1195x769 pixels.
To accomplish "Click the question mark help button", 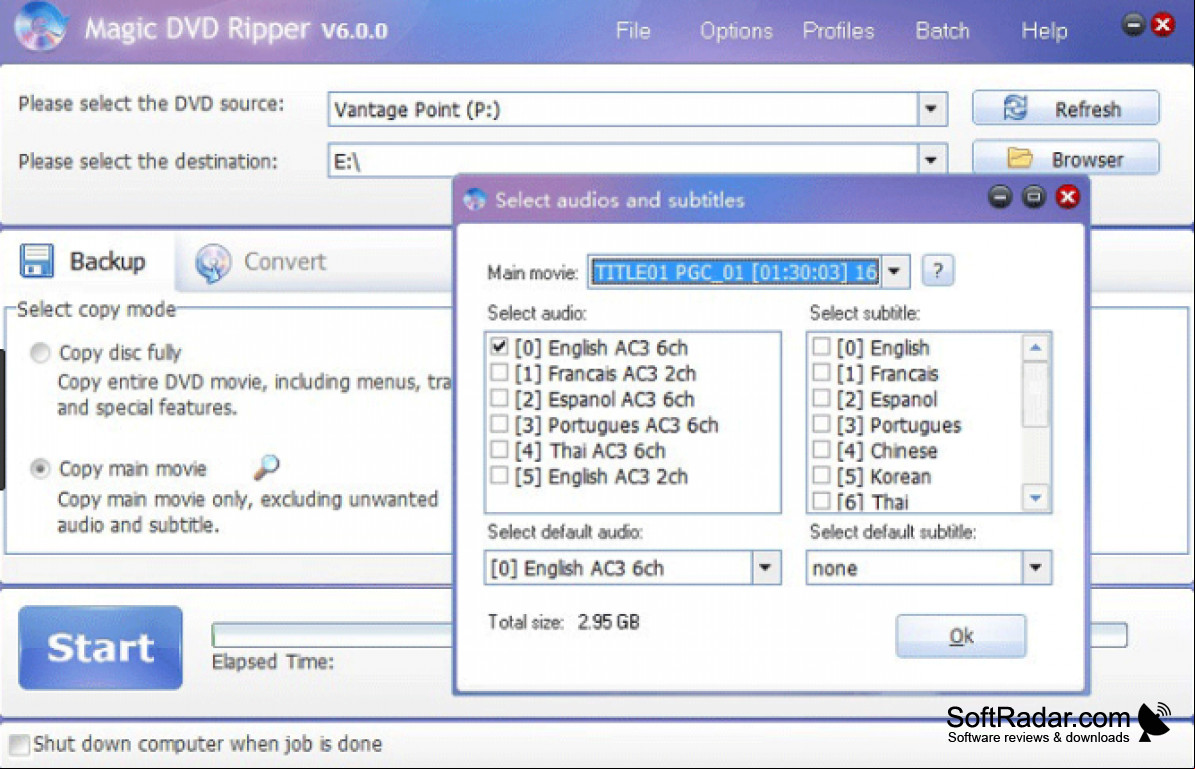I will [937, 271].
